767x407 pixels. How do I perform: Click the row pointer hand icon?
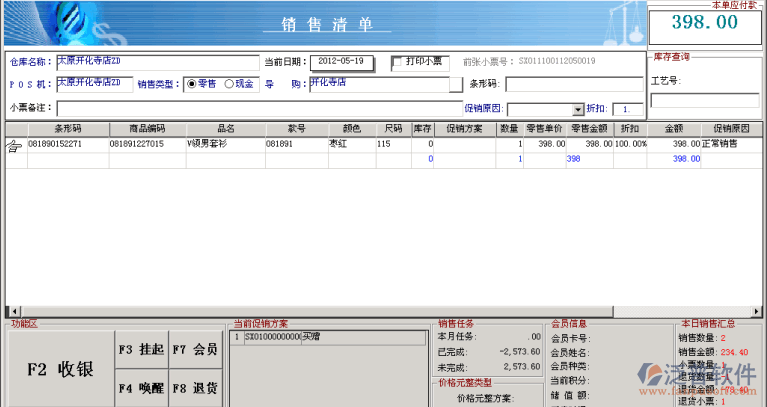(x=15, y=146)
